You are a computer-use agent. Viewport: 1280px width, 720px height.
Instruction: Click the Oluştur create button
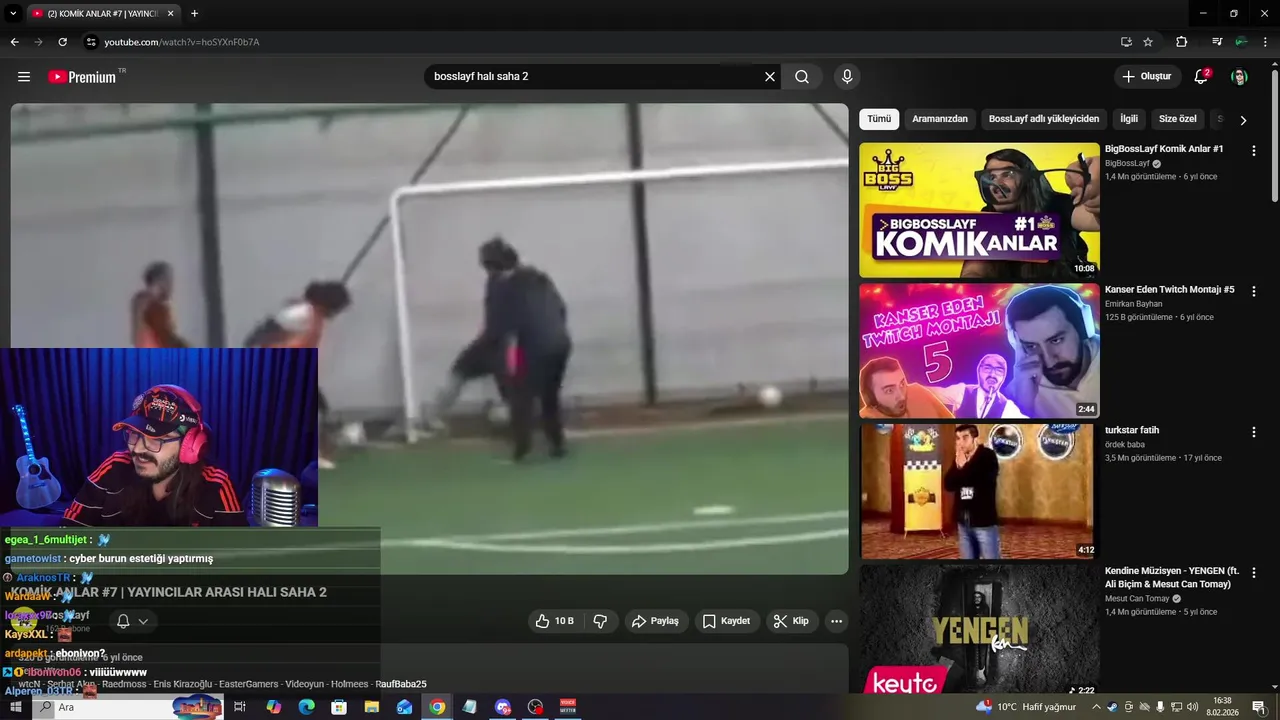[x=1148, y=77]
